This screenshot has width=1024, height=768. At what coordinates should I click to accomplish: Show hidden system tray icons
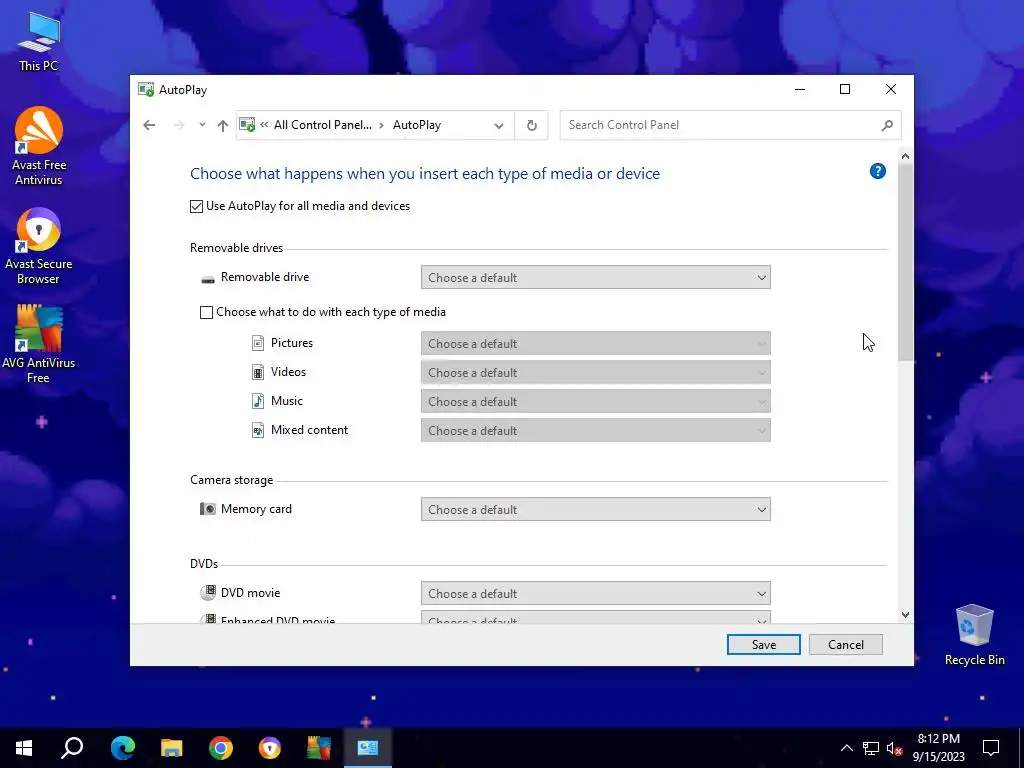point(846,748)
